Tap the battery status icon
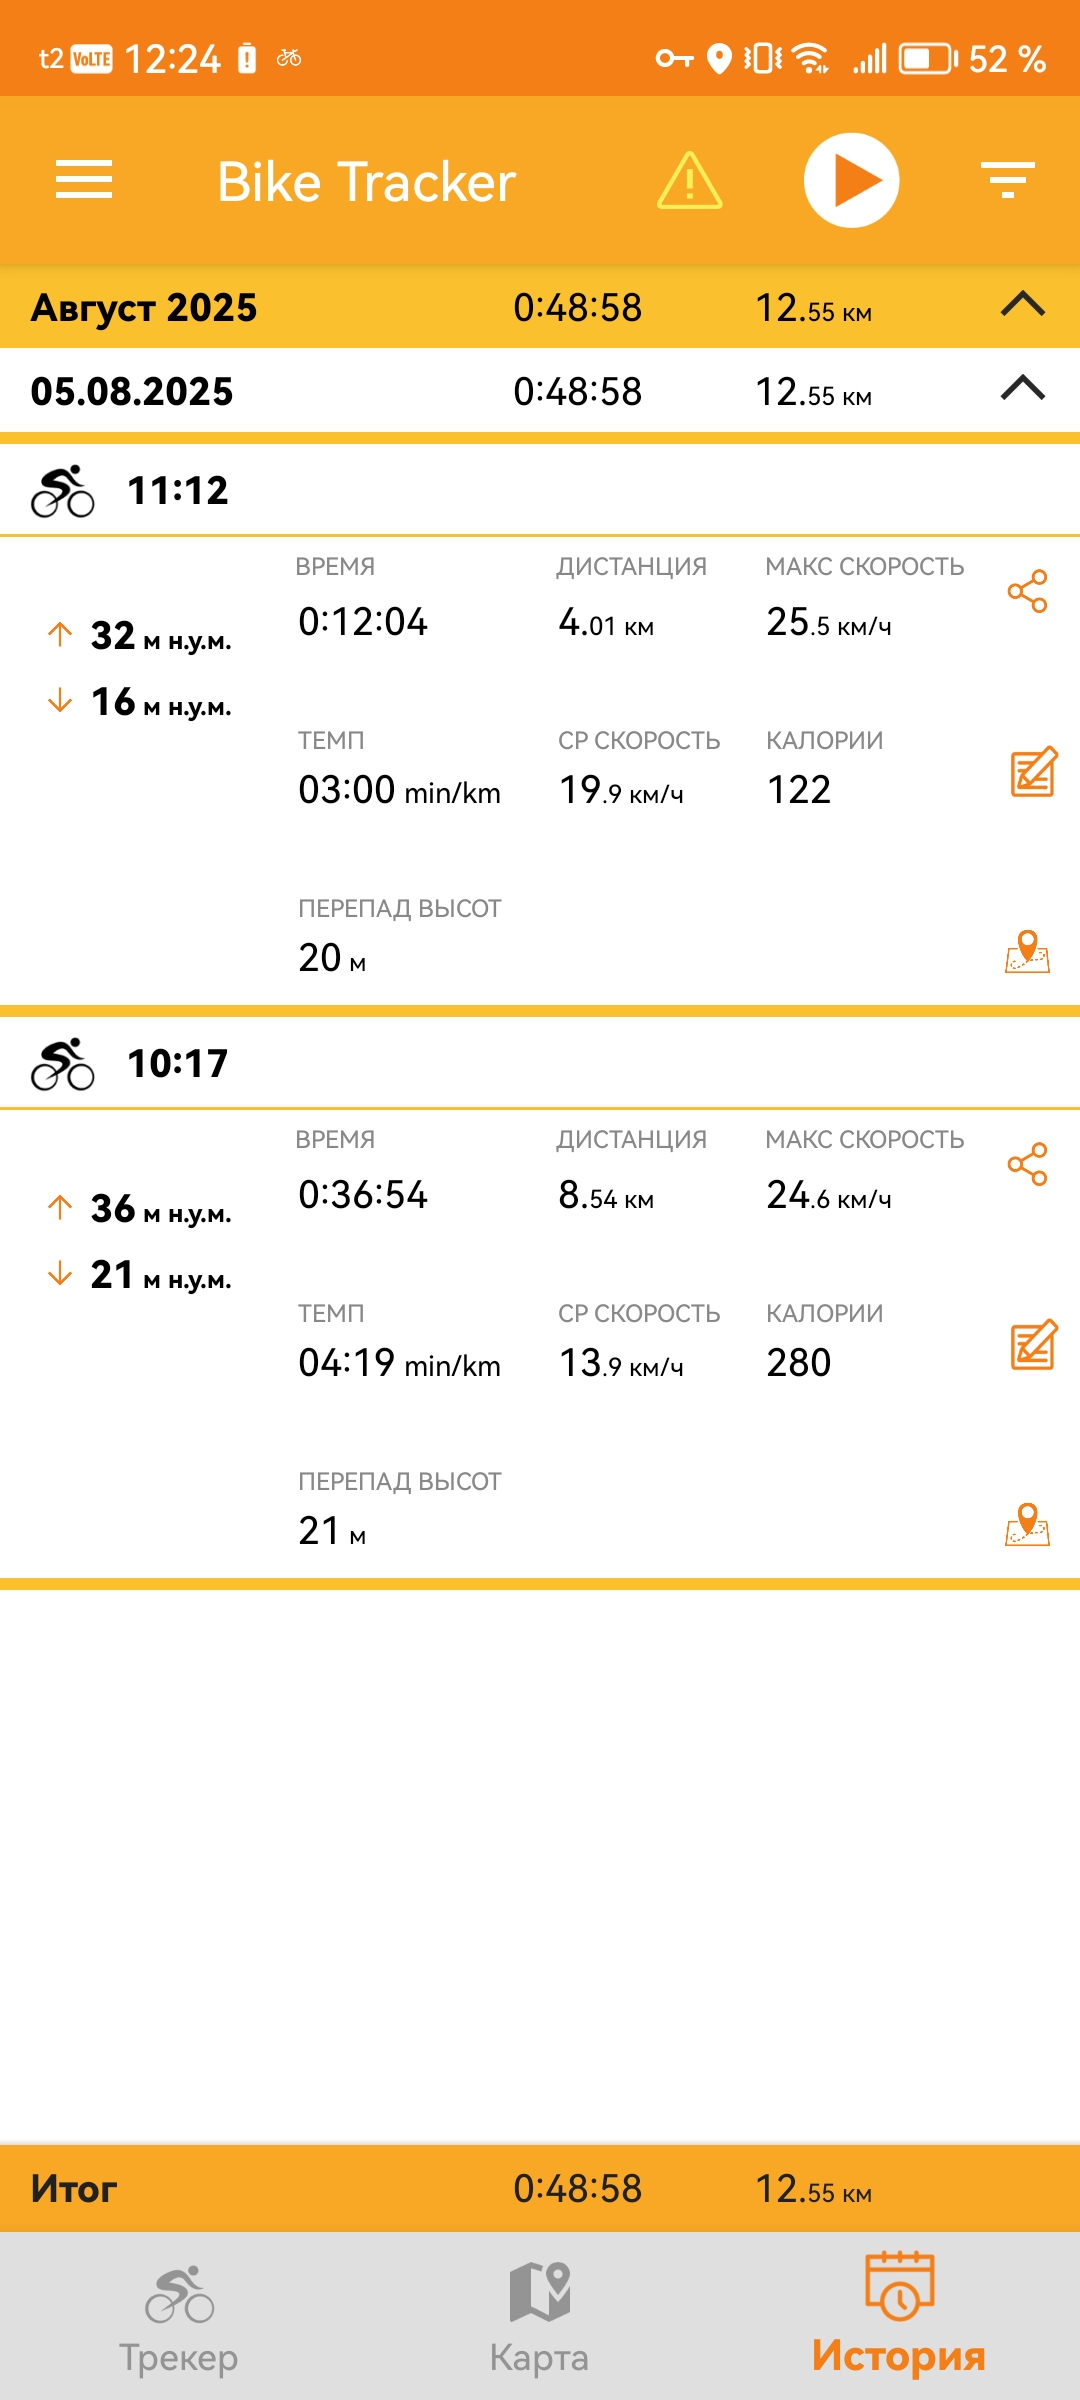The image size is (1080, 2400). pos(928,59)
